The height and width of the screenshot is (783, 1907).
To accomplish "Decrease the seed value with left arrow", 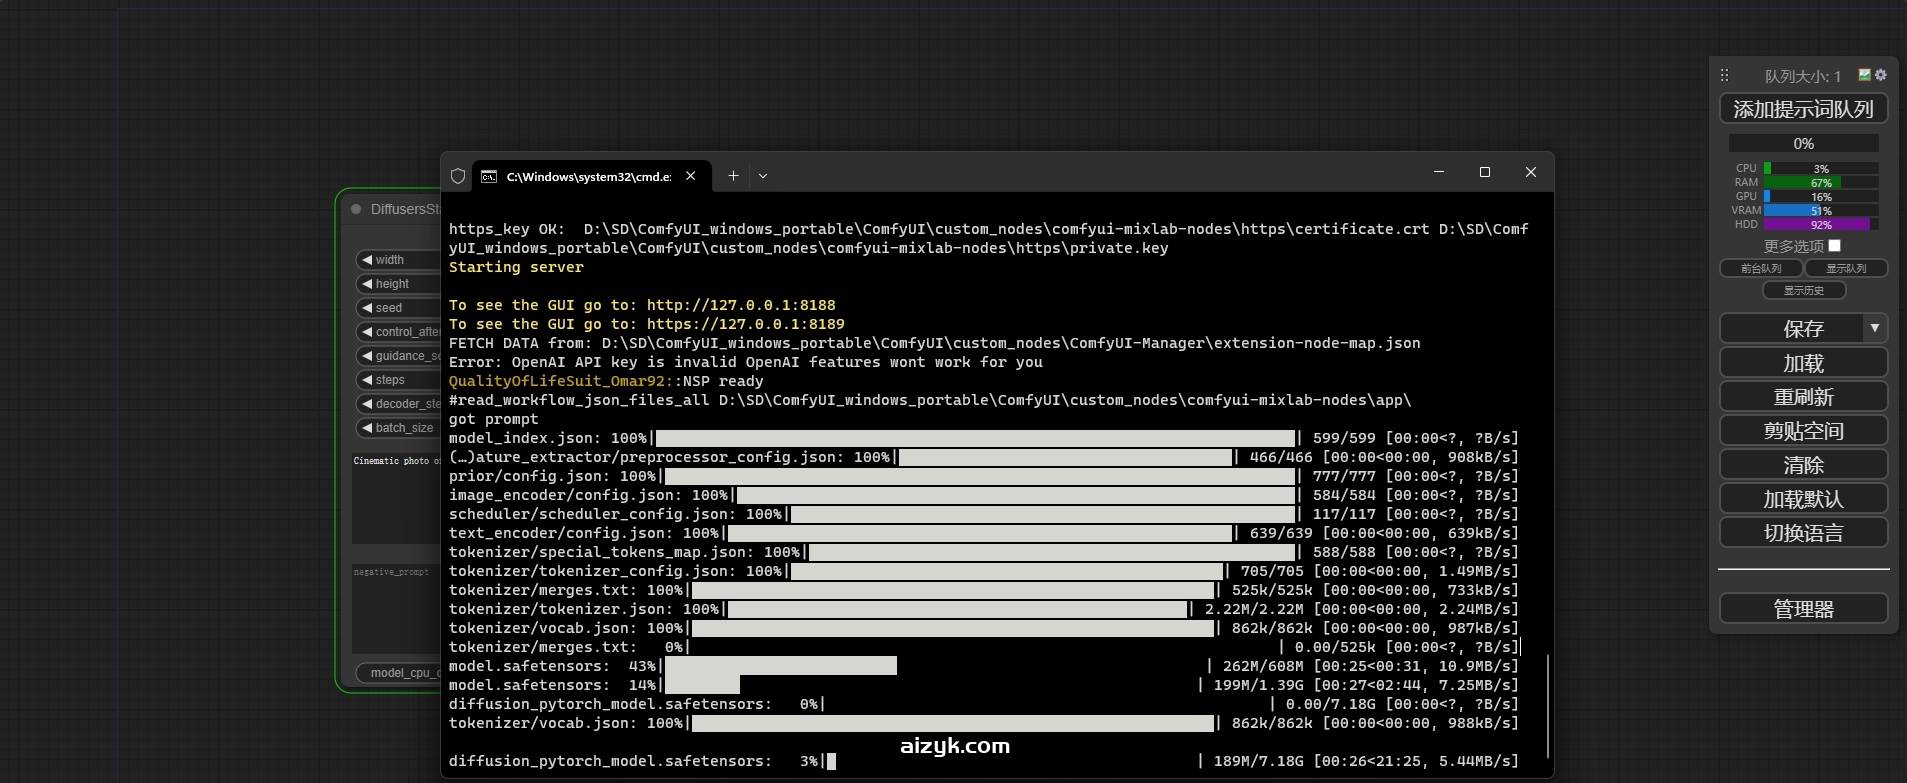I will (x=367, y=308).
